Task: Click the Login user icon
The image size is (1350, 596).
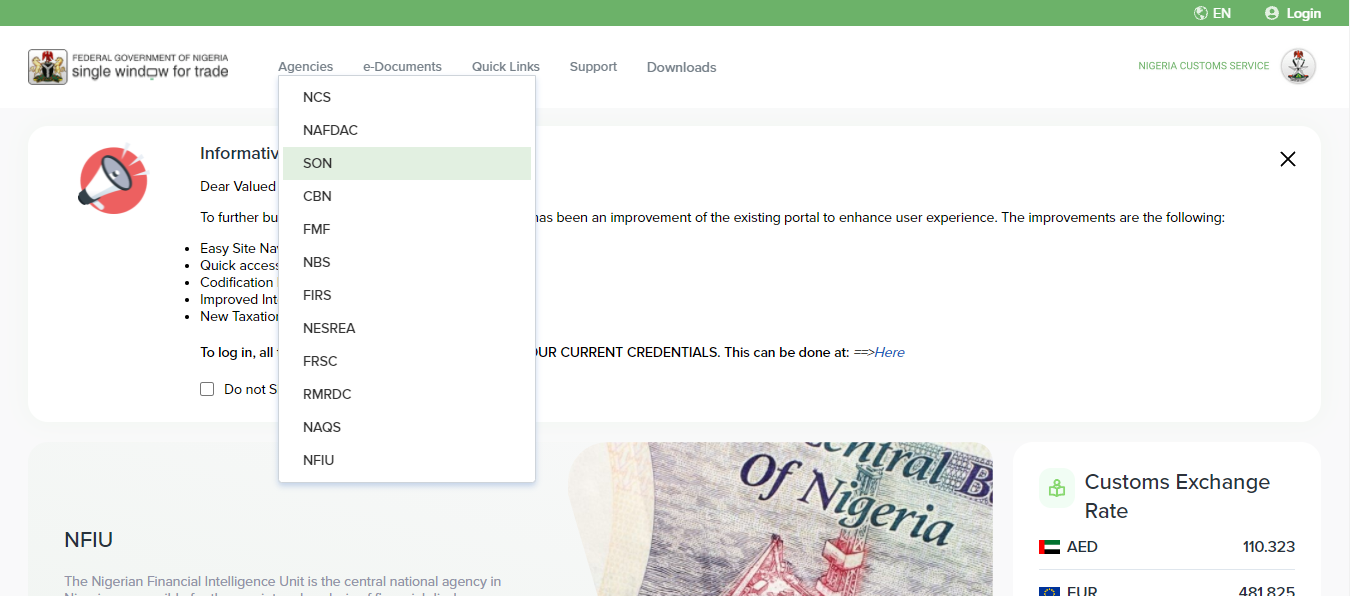Action: [1272, 13]
